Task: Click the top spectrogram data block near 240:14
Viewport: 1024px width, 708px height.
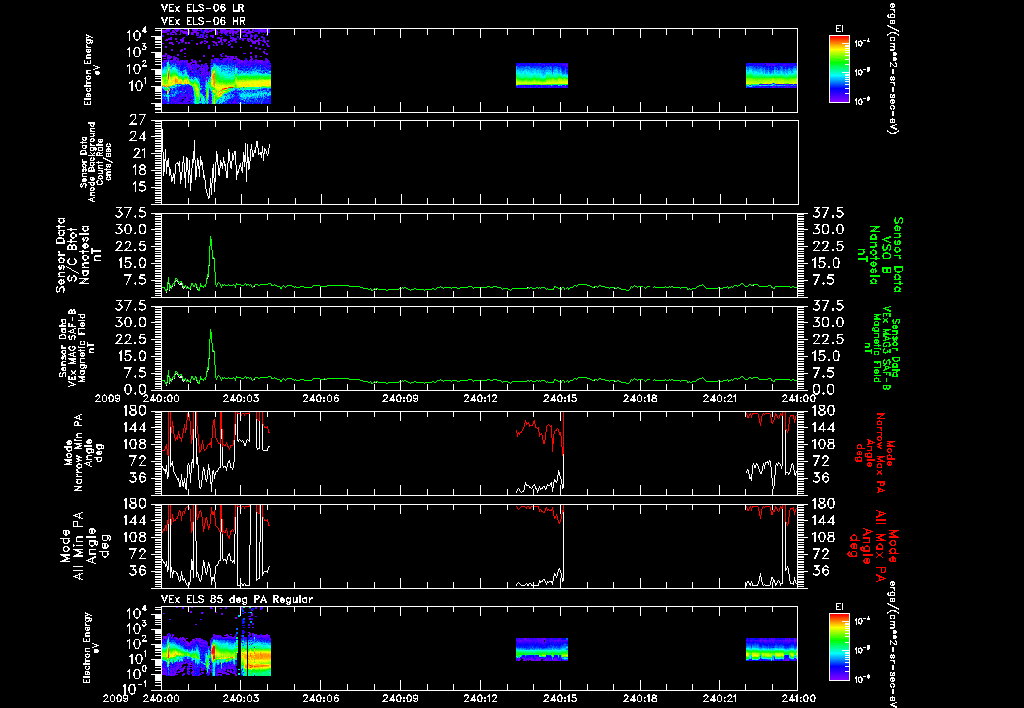Action: (541, 75)
